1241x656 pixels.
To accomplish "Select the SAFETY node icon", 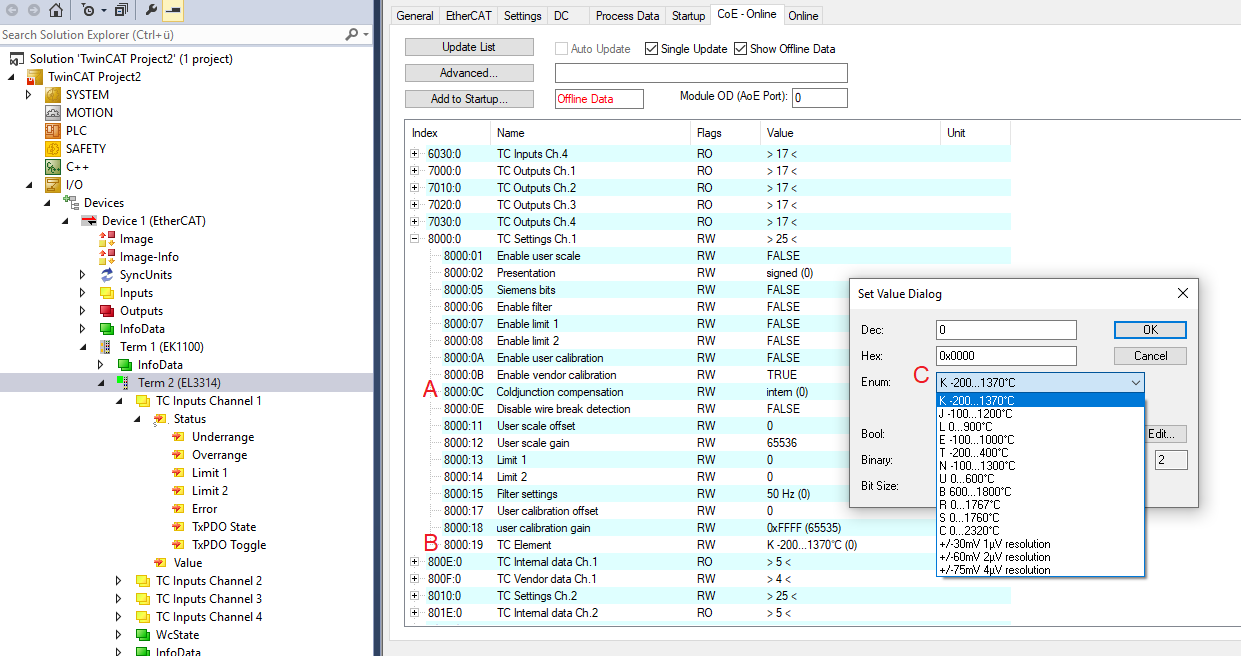I will pyautogui.click(x=53, y=149).
